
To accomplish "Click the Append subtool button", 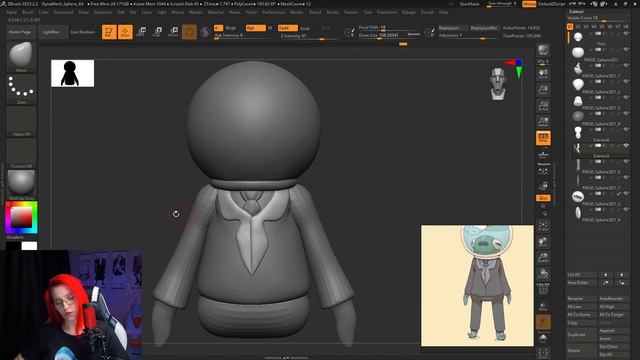I will [x=613, y=331].
